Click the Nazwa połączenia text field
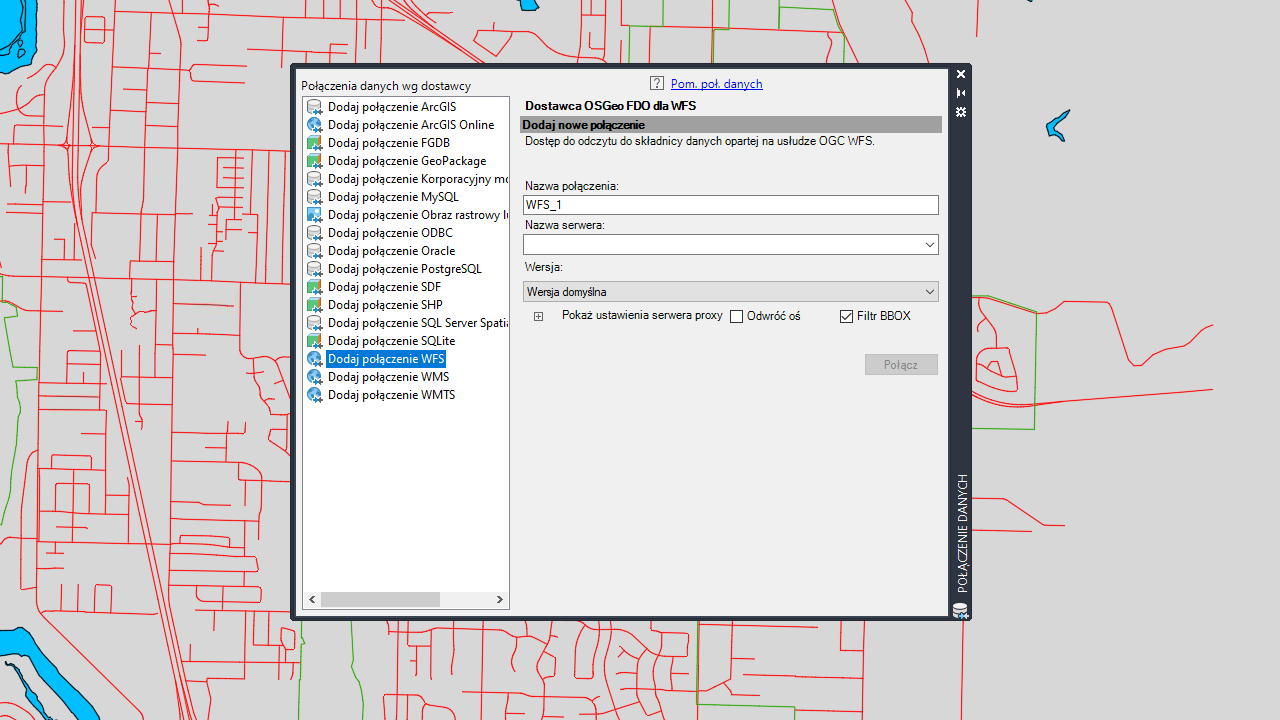Viewport: 1280px width, 720px height. pyautogui.click(x=731, y=205)
